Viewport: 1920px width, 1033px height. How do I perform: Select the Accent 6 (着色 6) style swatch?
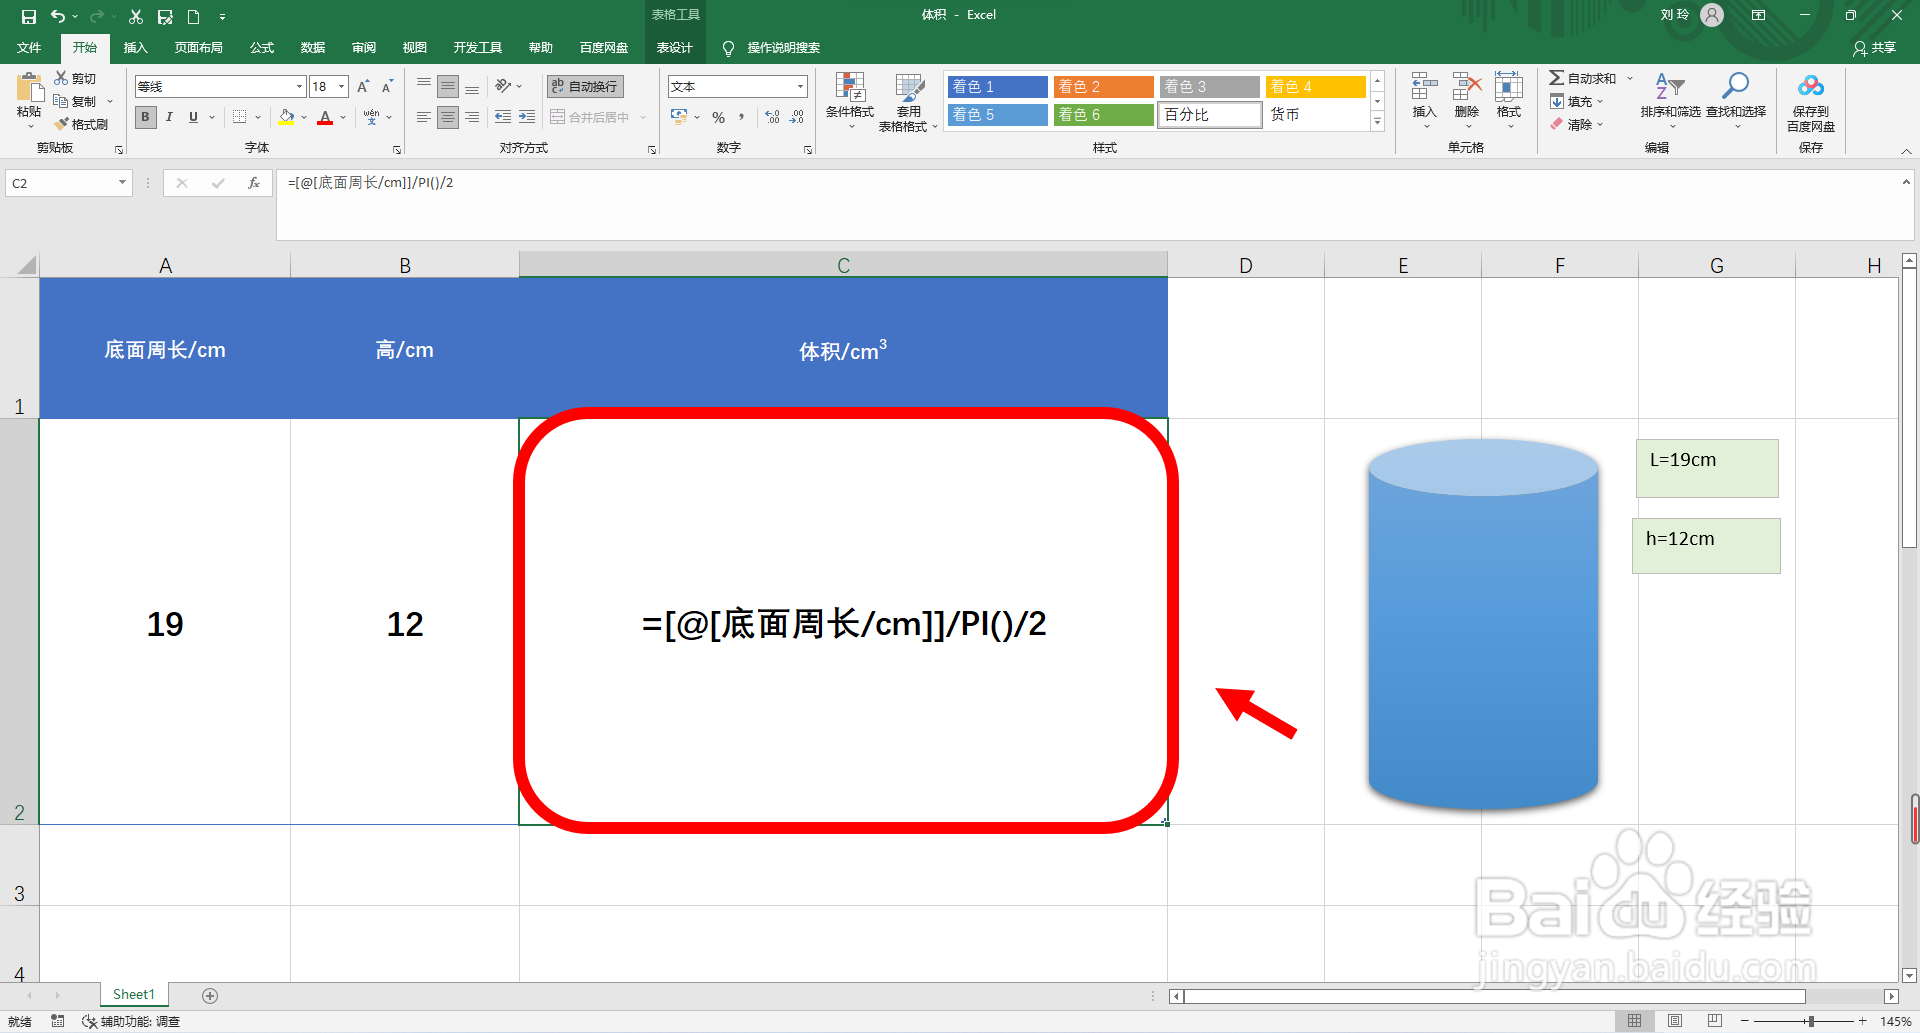click(1104, 115)
